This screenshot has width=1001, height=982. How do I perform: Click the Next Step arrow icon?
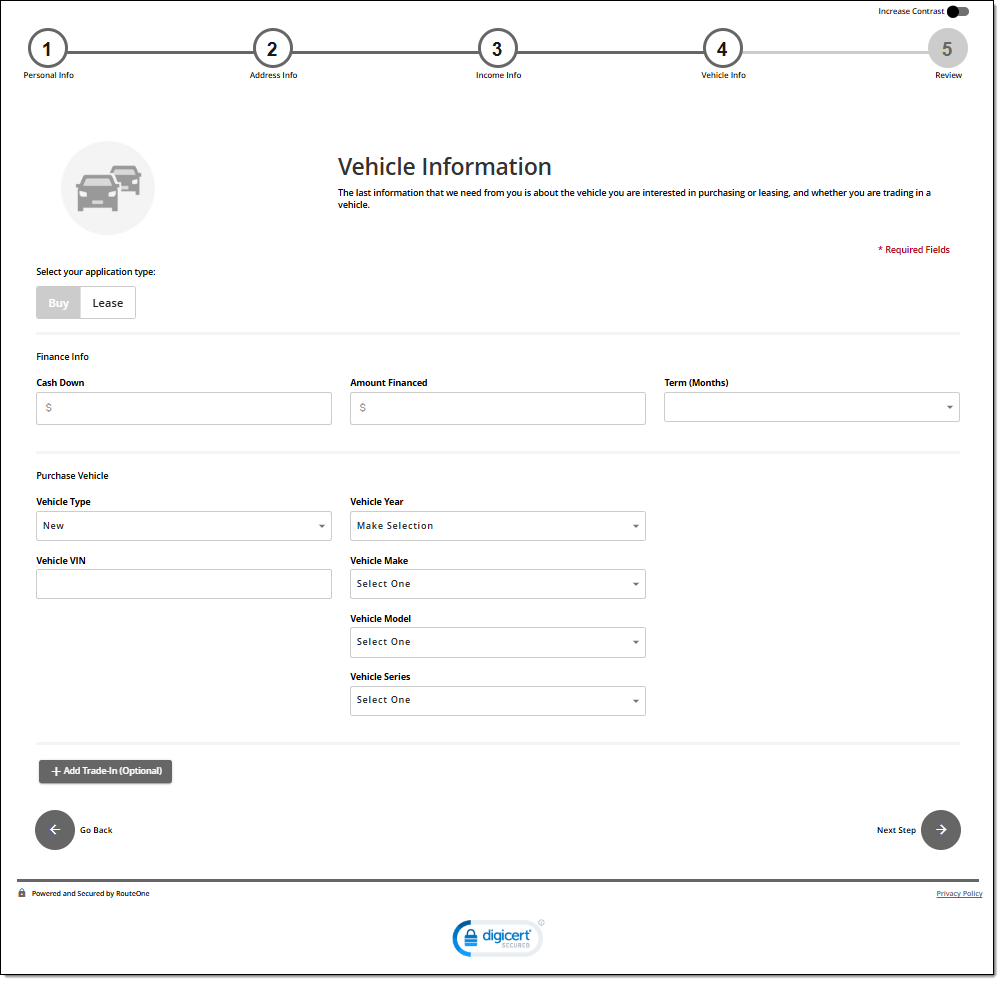(940, 830)
